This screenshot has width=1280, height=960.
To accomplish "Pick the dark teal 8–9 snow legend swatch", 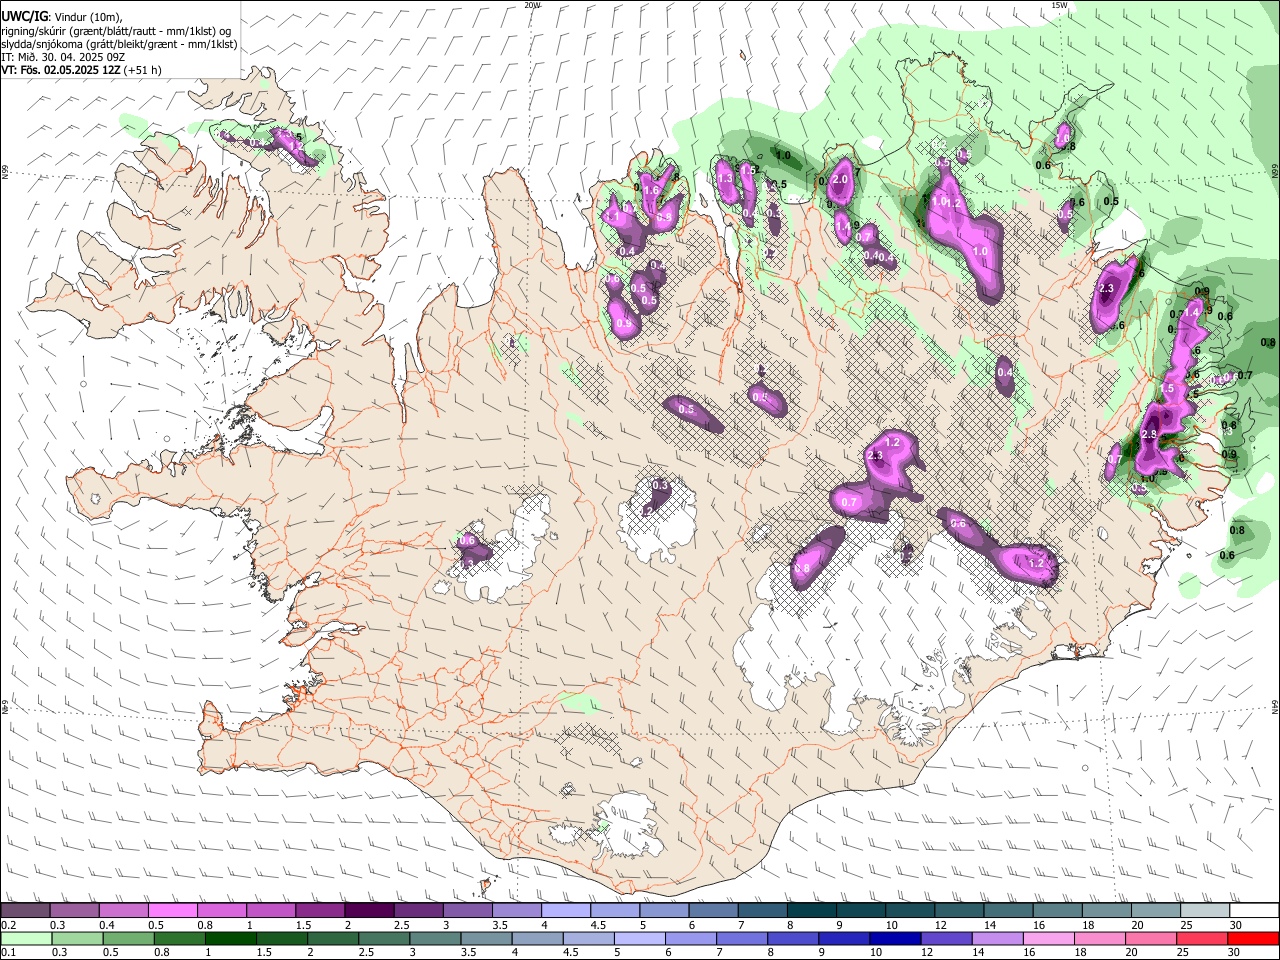I will pos(812,911).
